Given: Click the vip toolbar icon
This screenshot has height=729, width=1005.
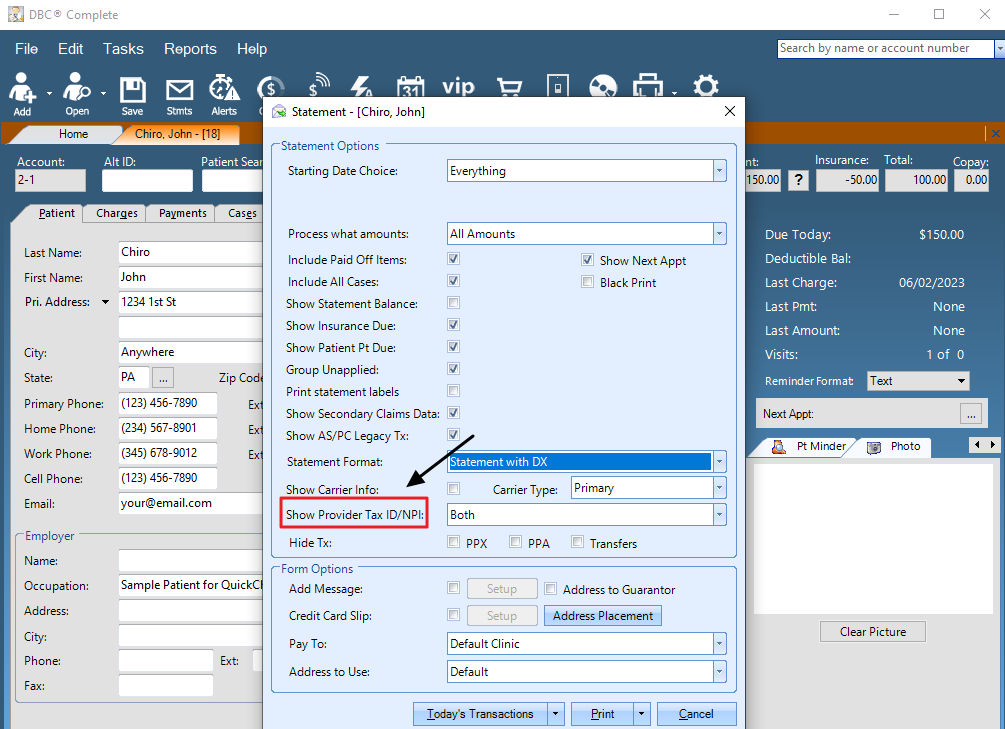Looking at the screenshot, I should [x=458, y=87].
